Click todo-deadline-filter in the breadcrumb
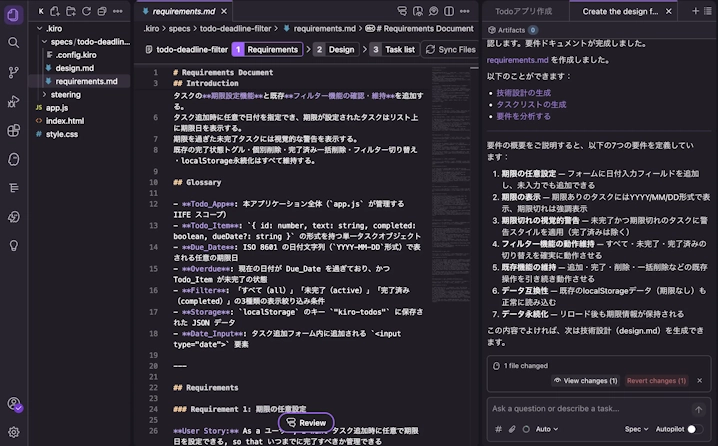The height and width of the screenshot is (446, 718). click(235, 28)
